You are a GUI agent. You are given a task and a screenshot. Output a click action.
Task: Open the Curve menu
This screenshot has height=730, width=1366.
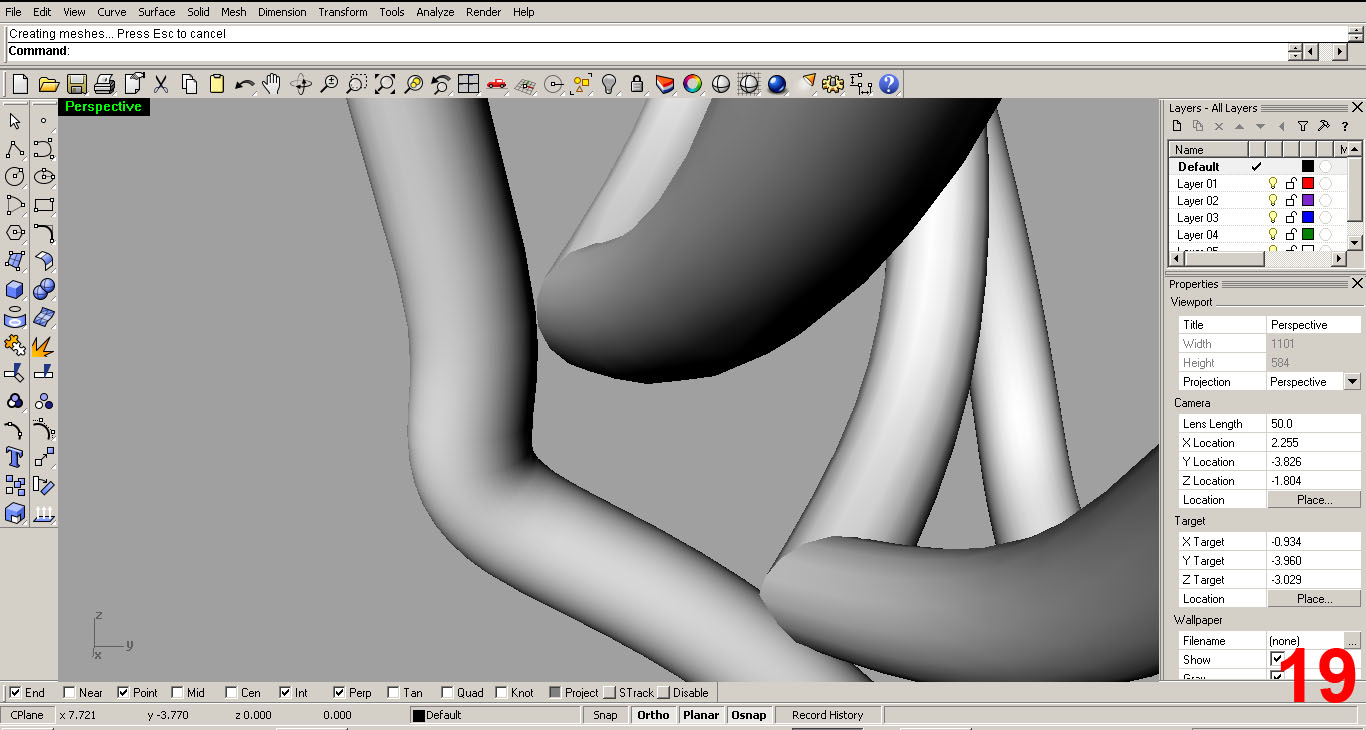tap(111, 12)
